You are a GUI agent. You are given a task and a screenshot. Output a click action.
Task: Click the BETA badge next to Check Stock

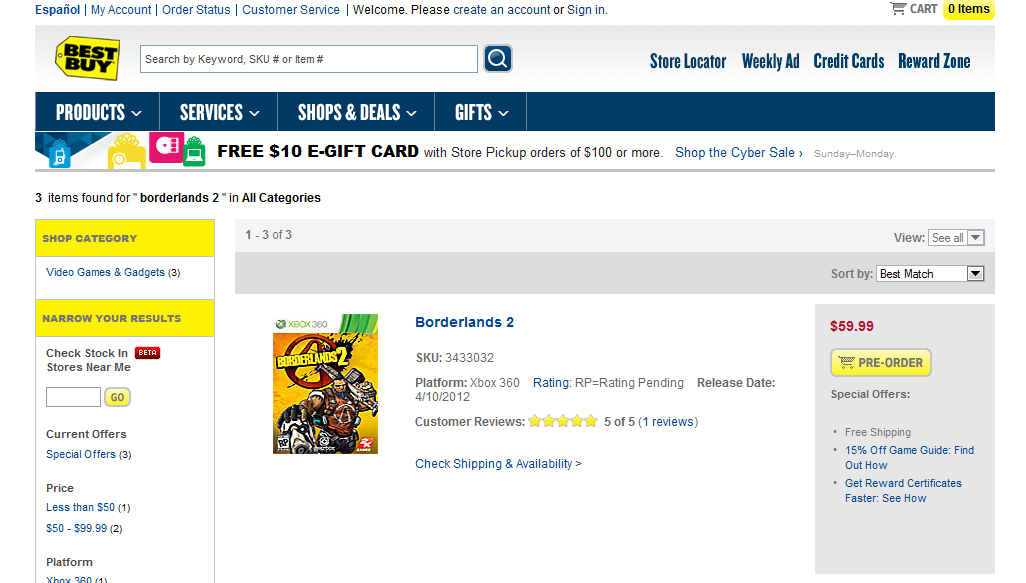[x=147, y=353]
